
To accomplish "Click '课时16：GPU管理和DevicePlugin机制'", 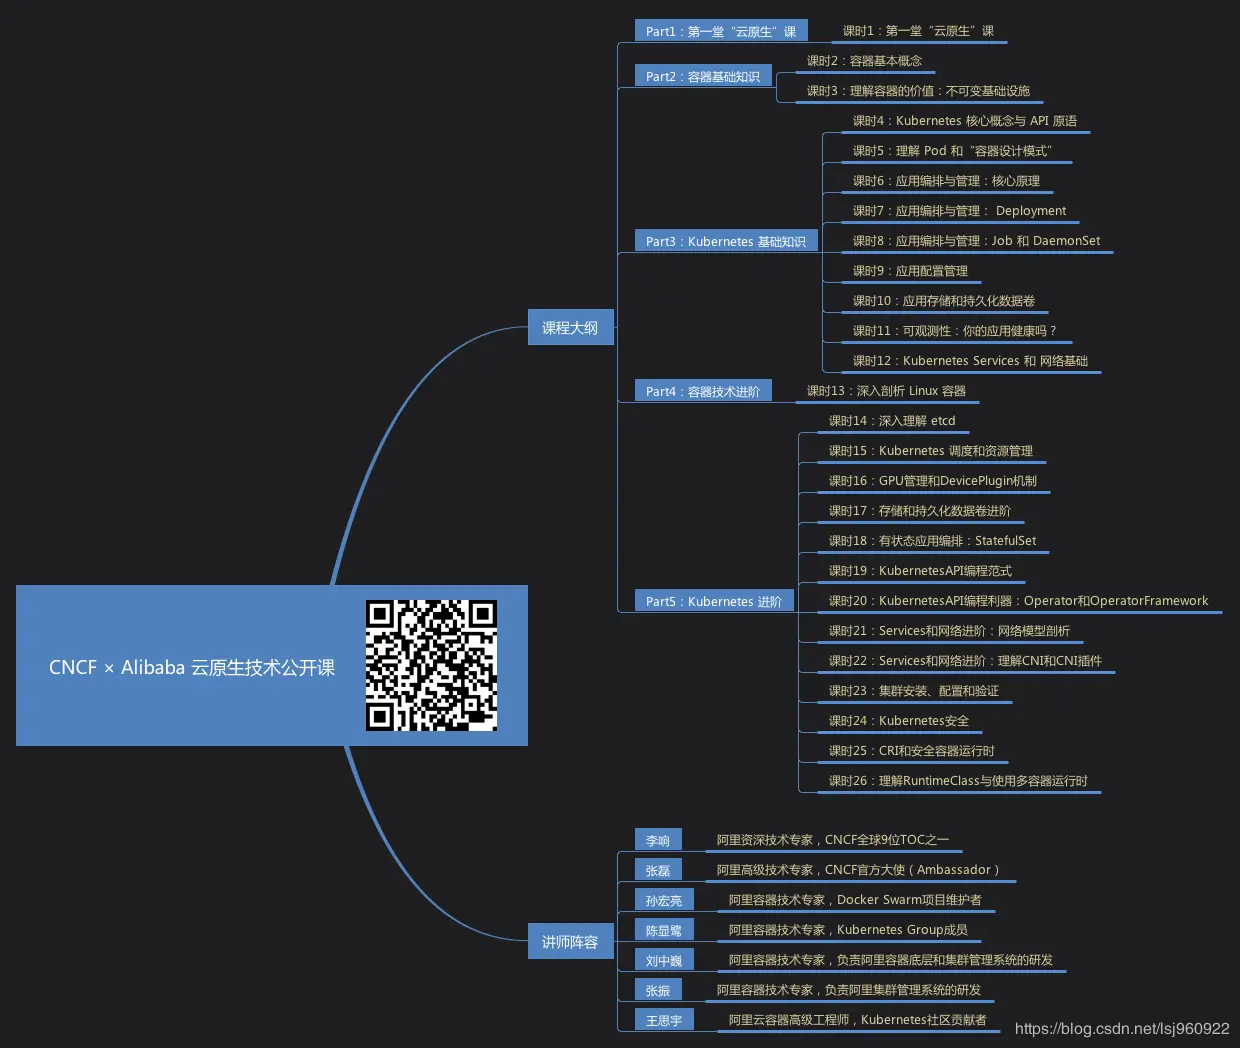I will pos(933,481).
